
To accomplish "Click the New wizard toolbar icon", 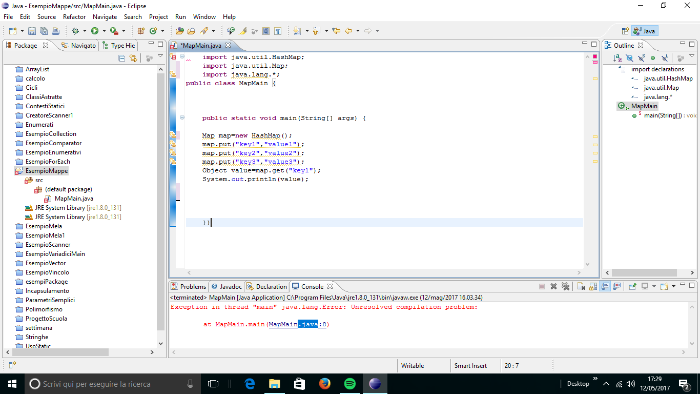I will pyautogui.click(x=12, y=31).
